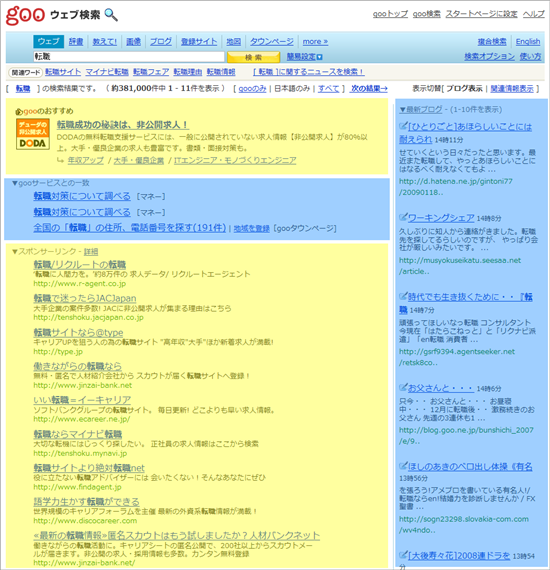The height and width of the screenshot is (570, 550).
Task: Open the gooトップ link
Action: coord(390,14)
